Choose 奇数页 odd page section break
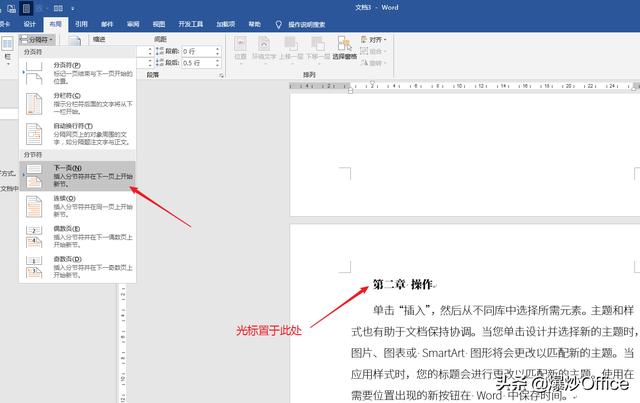This screenshot has height=403, width=640. click(75, 265)
